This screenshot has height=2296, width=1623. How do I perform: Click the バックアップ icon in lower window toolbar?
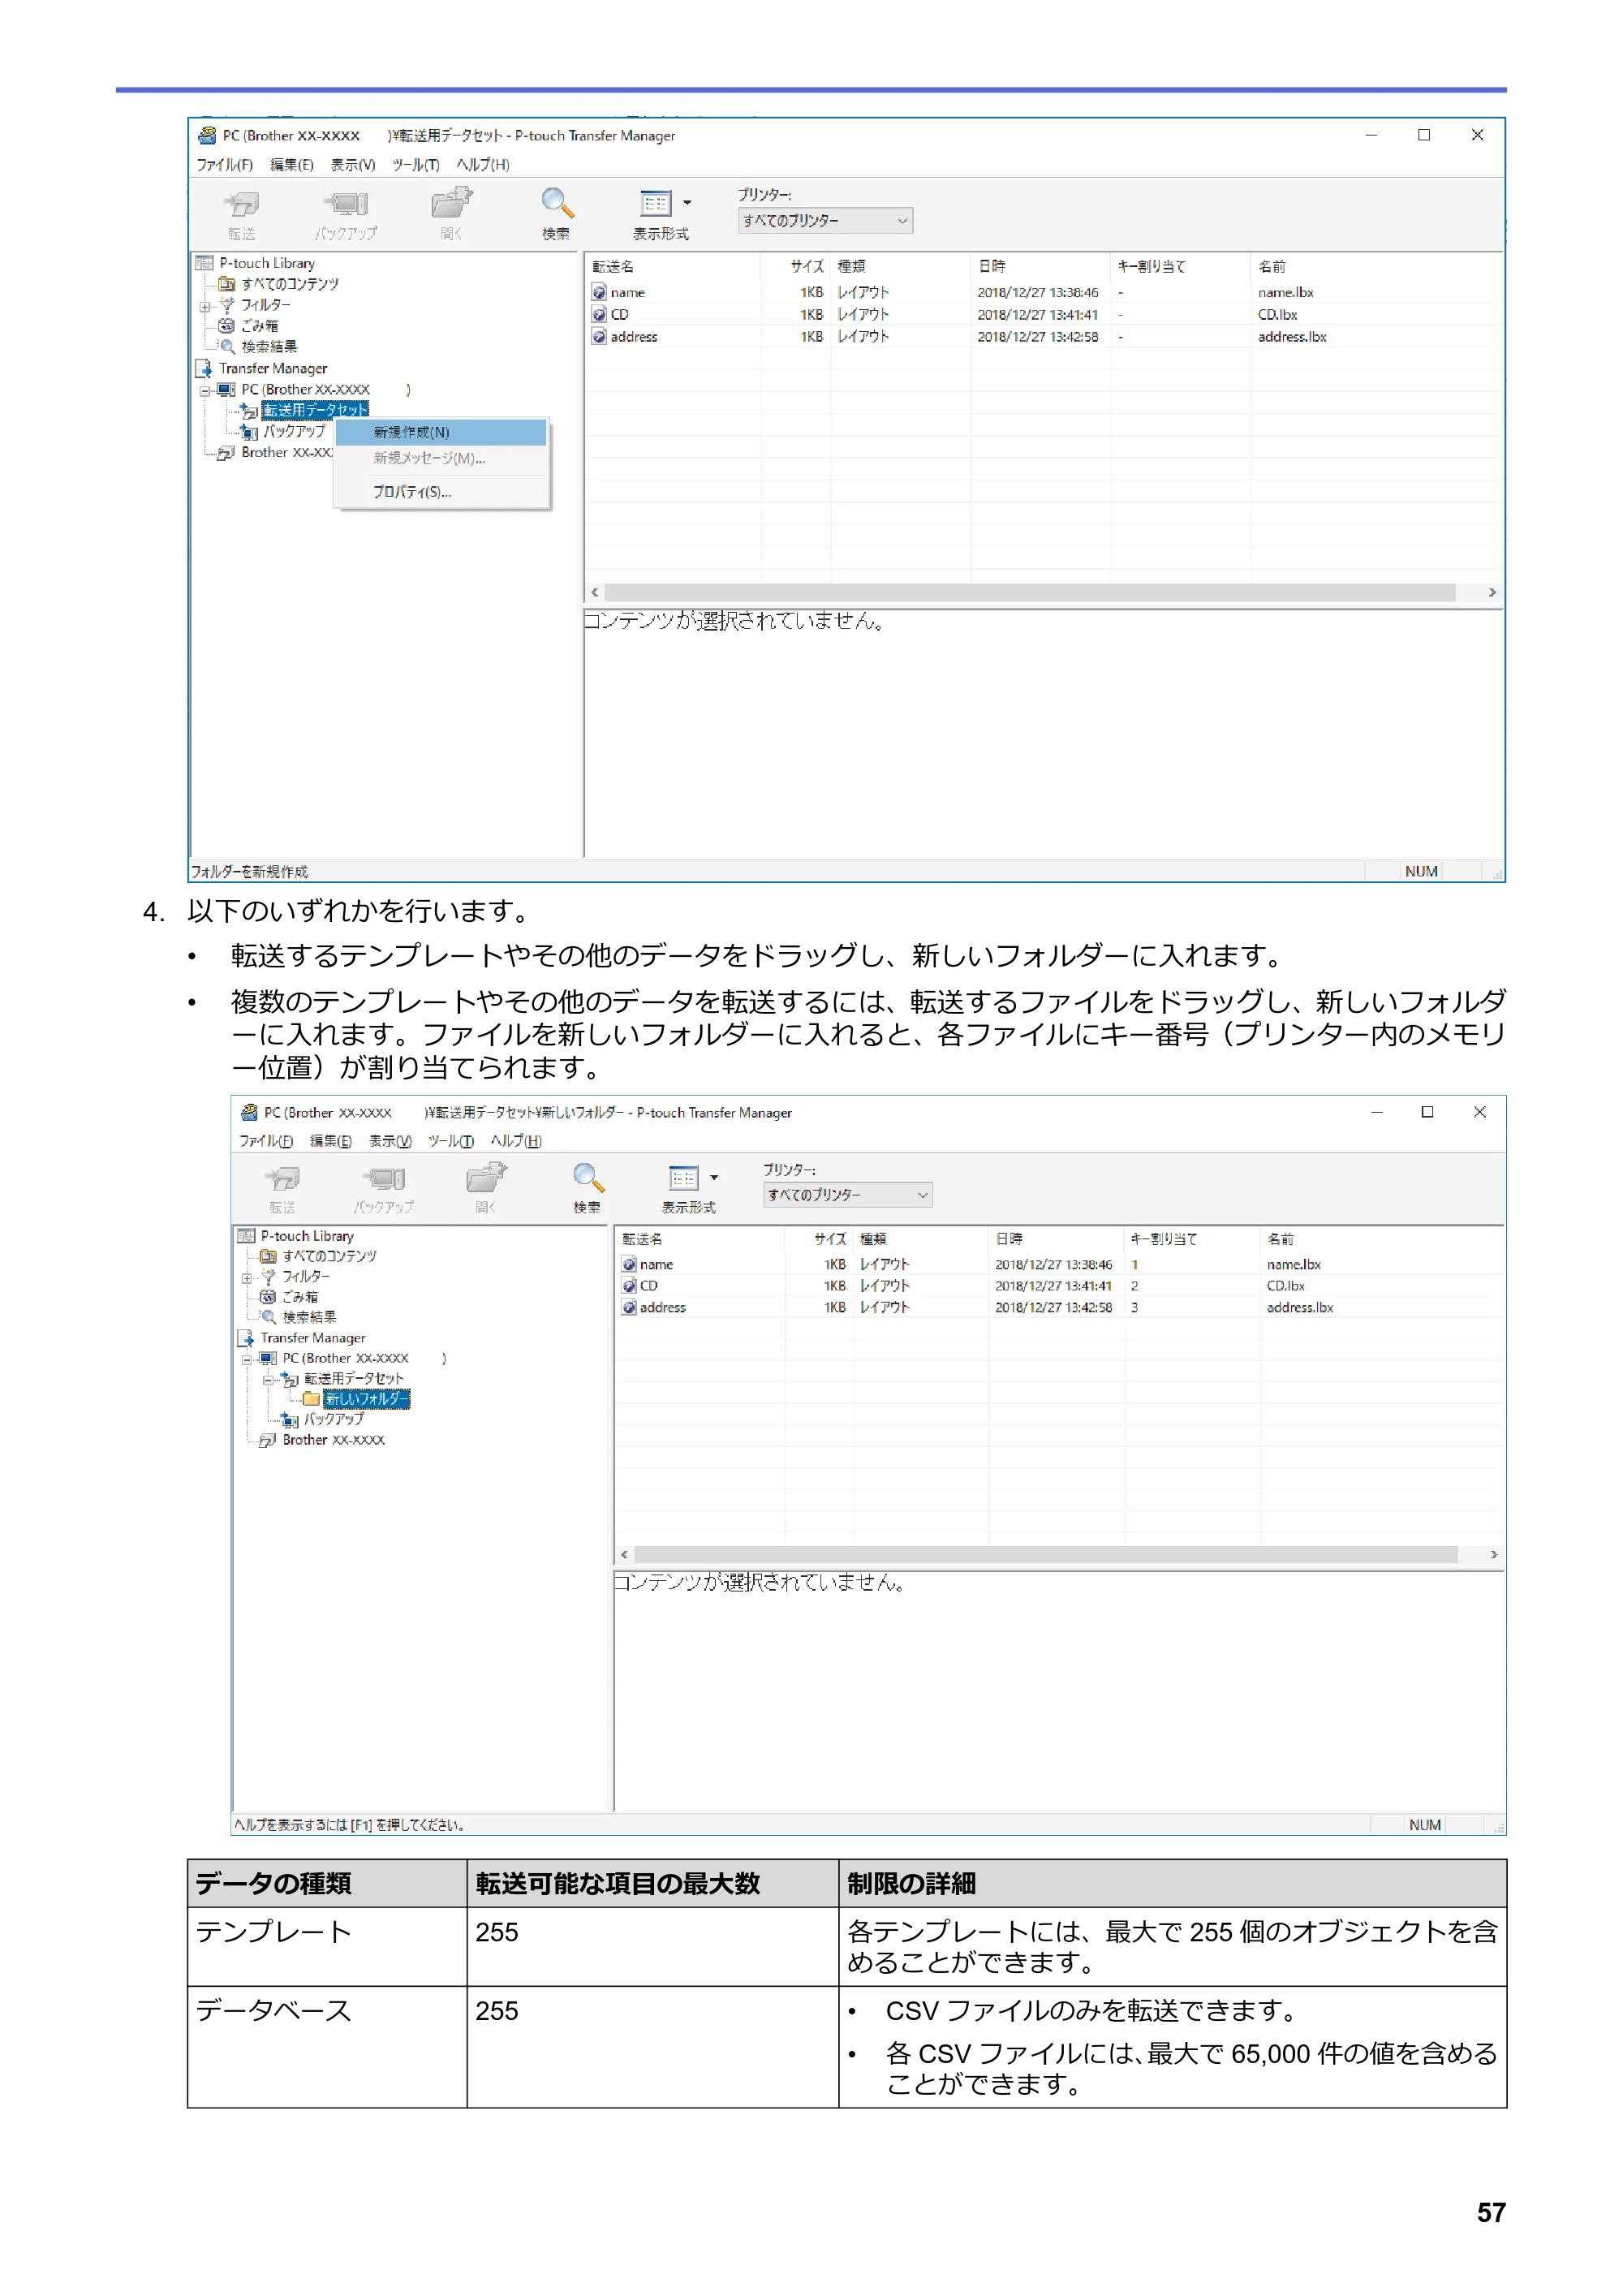pyautogui.click(x=384, y=1179)
